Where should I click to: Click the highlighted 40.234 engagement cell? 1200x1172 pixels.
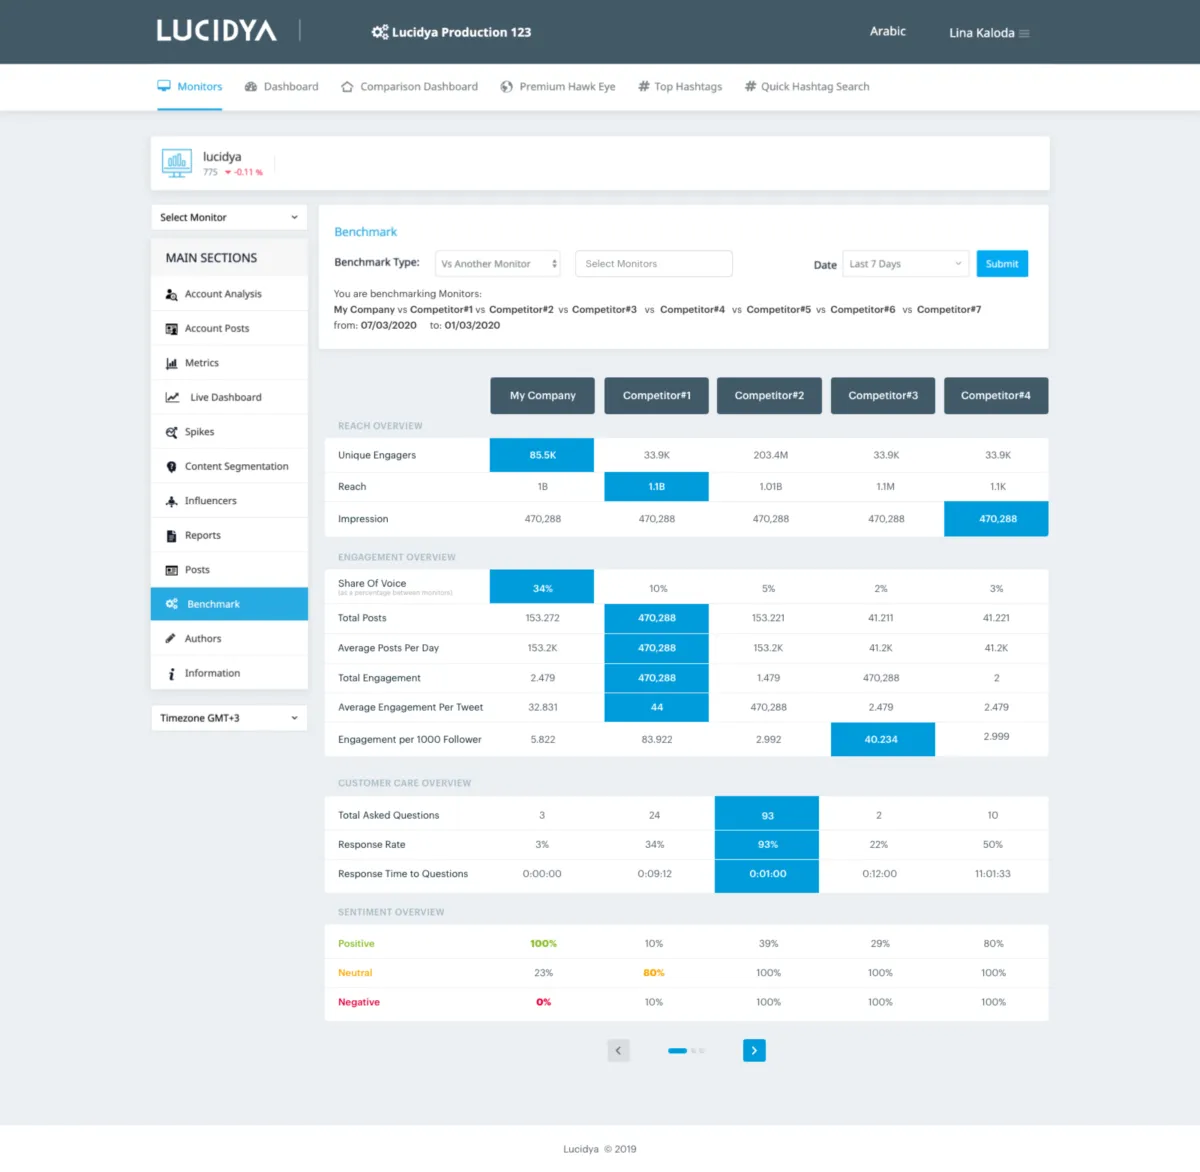click(883, 740)
